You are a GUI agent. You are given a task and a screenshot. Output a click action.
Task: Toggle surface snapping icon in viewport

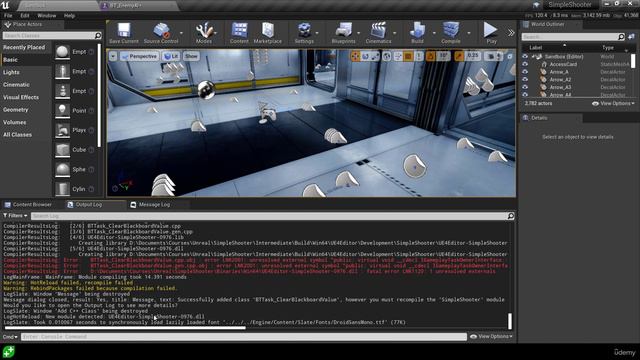398,56
